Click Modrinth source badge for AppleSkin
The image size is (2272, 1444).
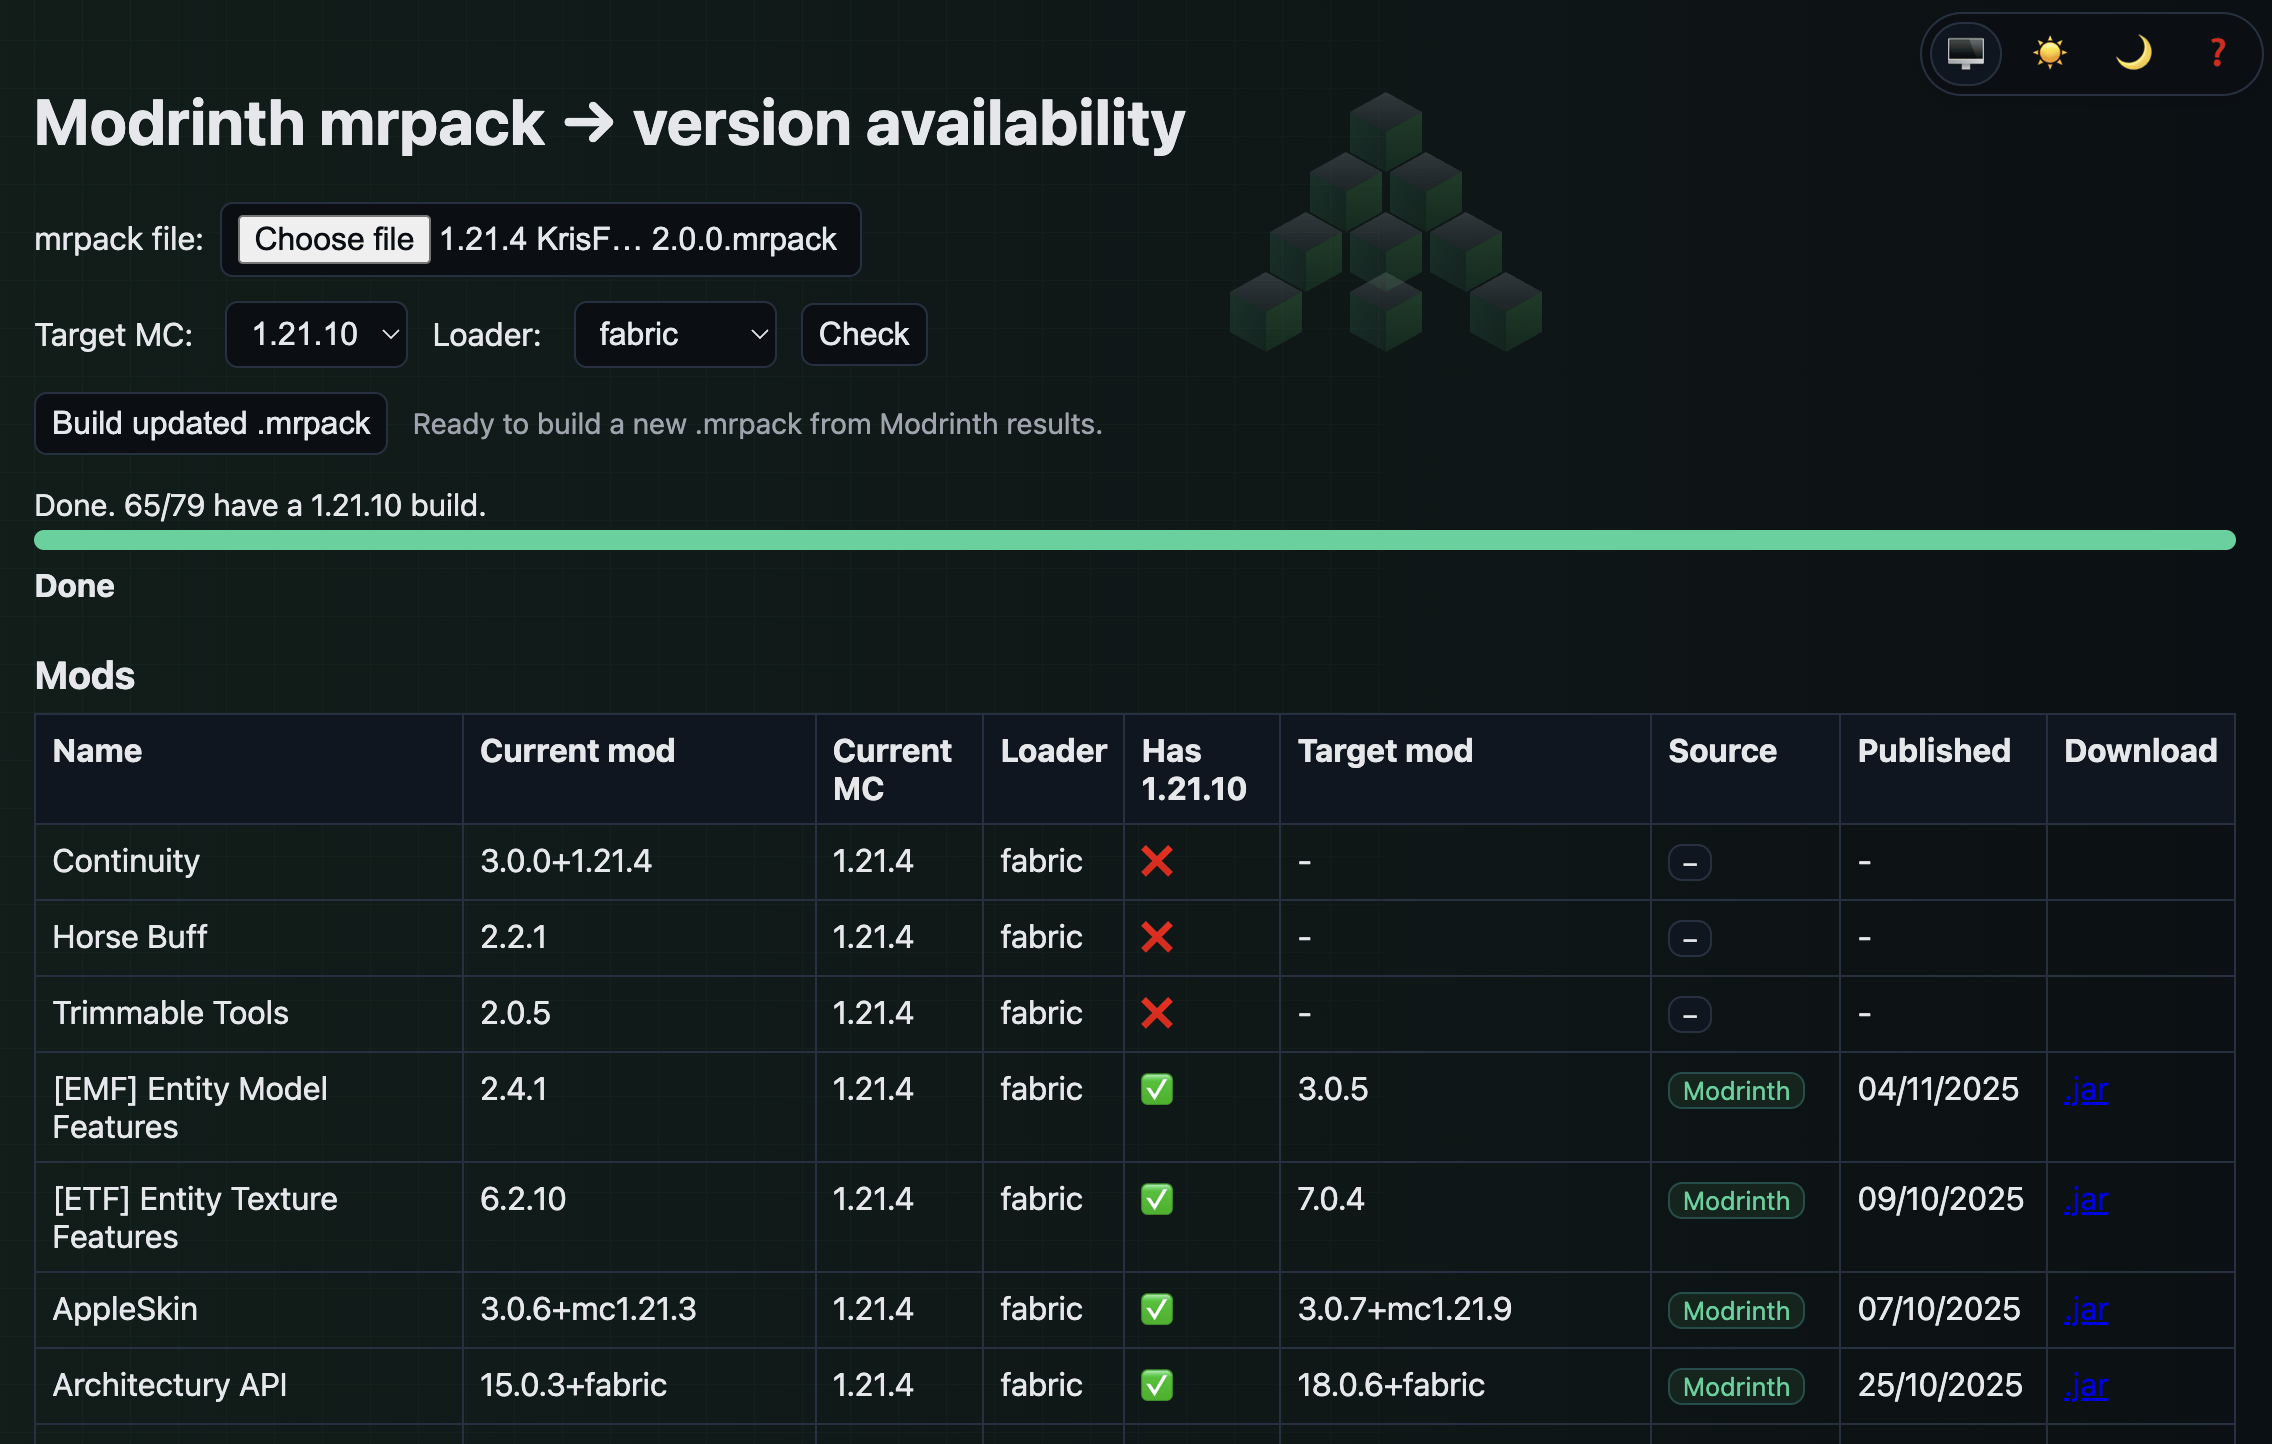[1735, 1311]
